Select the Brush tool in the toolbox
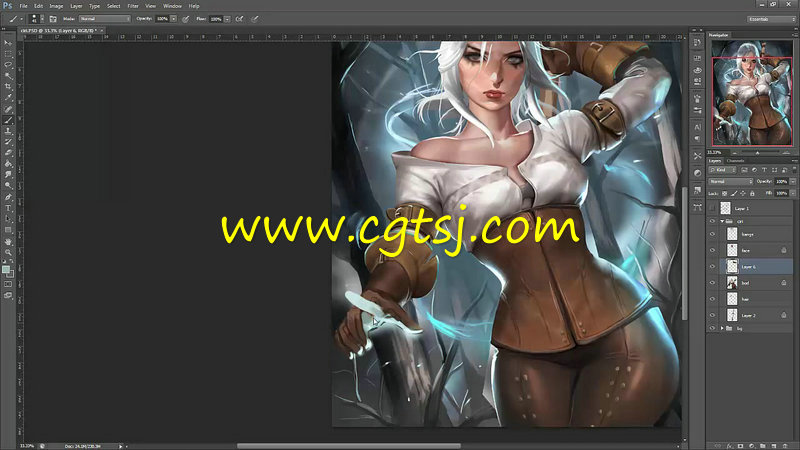The width and height of the screenshot is (800, 450). [x=8, y=120]
